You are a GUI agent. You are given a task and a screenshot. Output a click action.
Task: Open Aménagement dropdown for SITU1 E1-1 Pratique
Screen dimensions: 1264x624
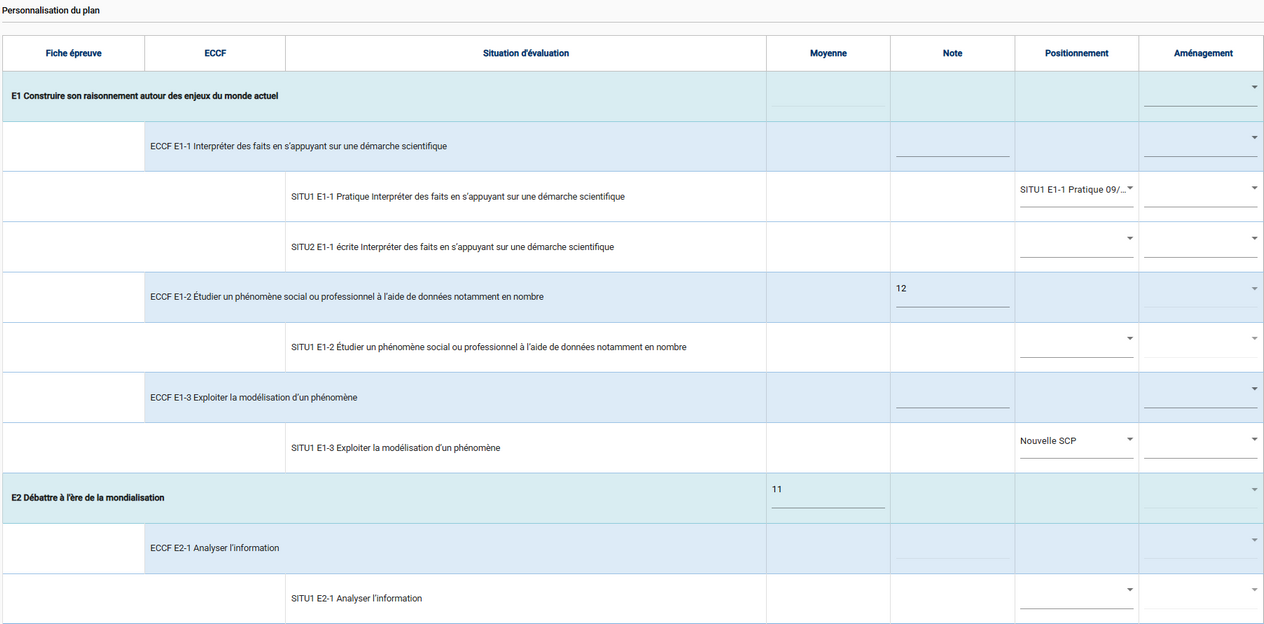click(1200, 190)
